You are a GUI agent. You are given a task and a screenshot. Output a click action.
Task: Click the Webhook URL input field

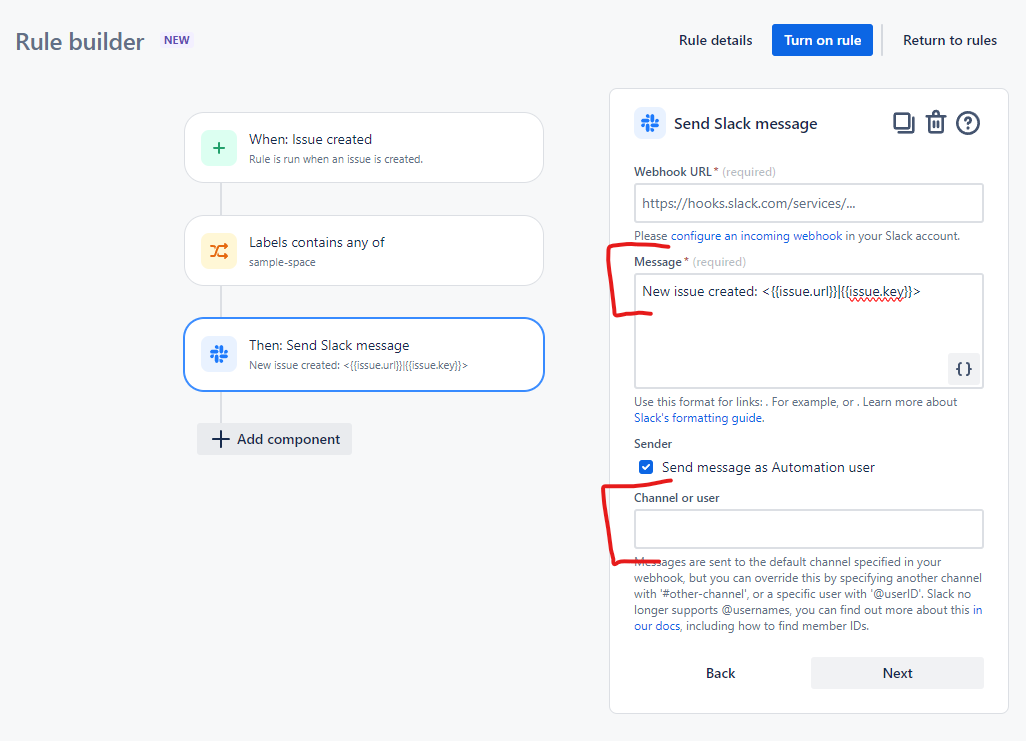pyautogui.click(x=808, y=203)
